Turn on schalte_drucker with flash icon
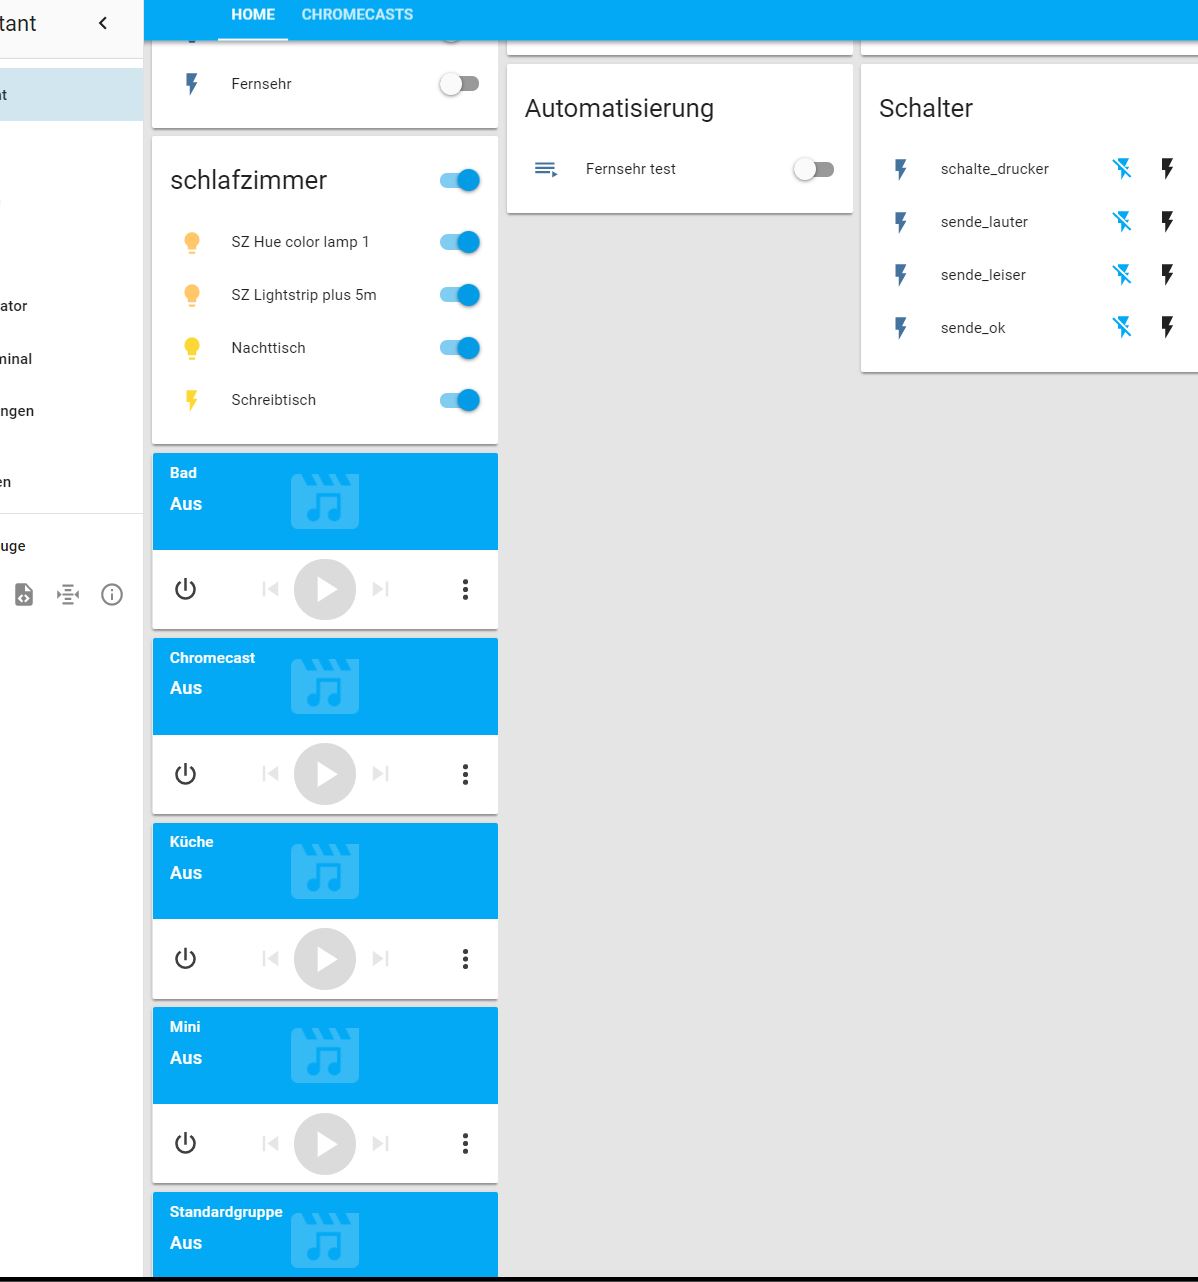 (1167, 168)
